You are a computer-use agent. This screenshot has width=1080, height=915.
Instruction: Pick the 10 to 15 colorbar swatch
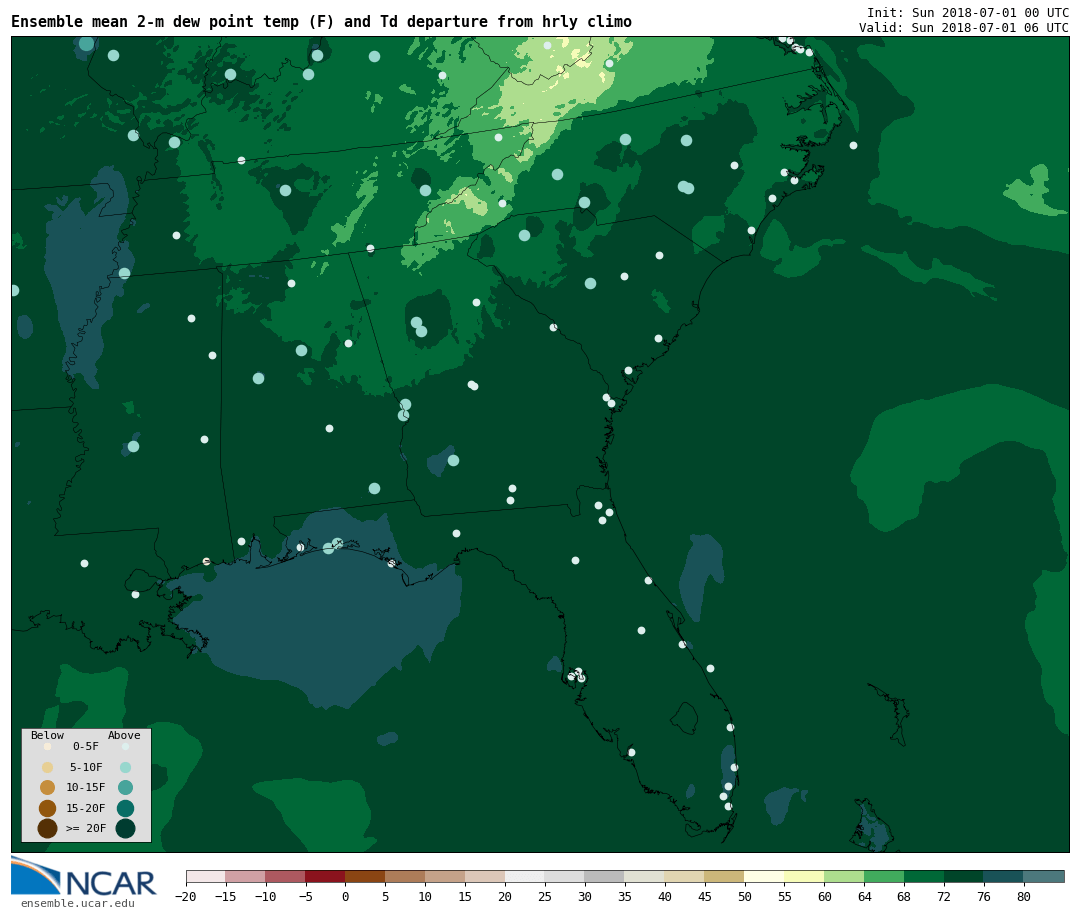(445, 876)
